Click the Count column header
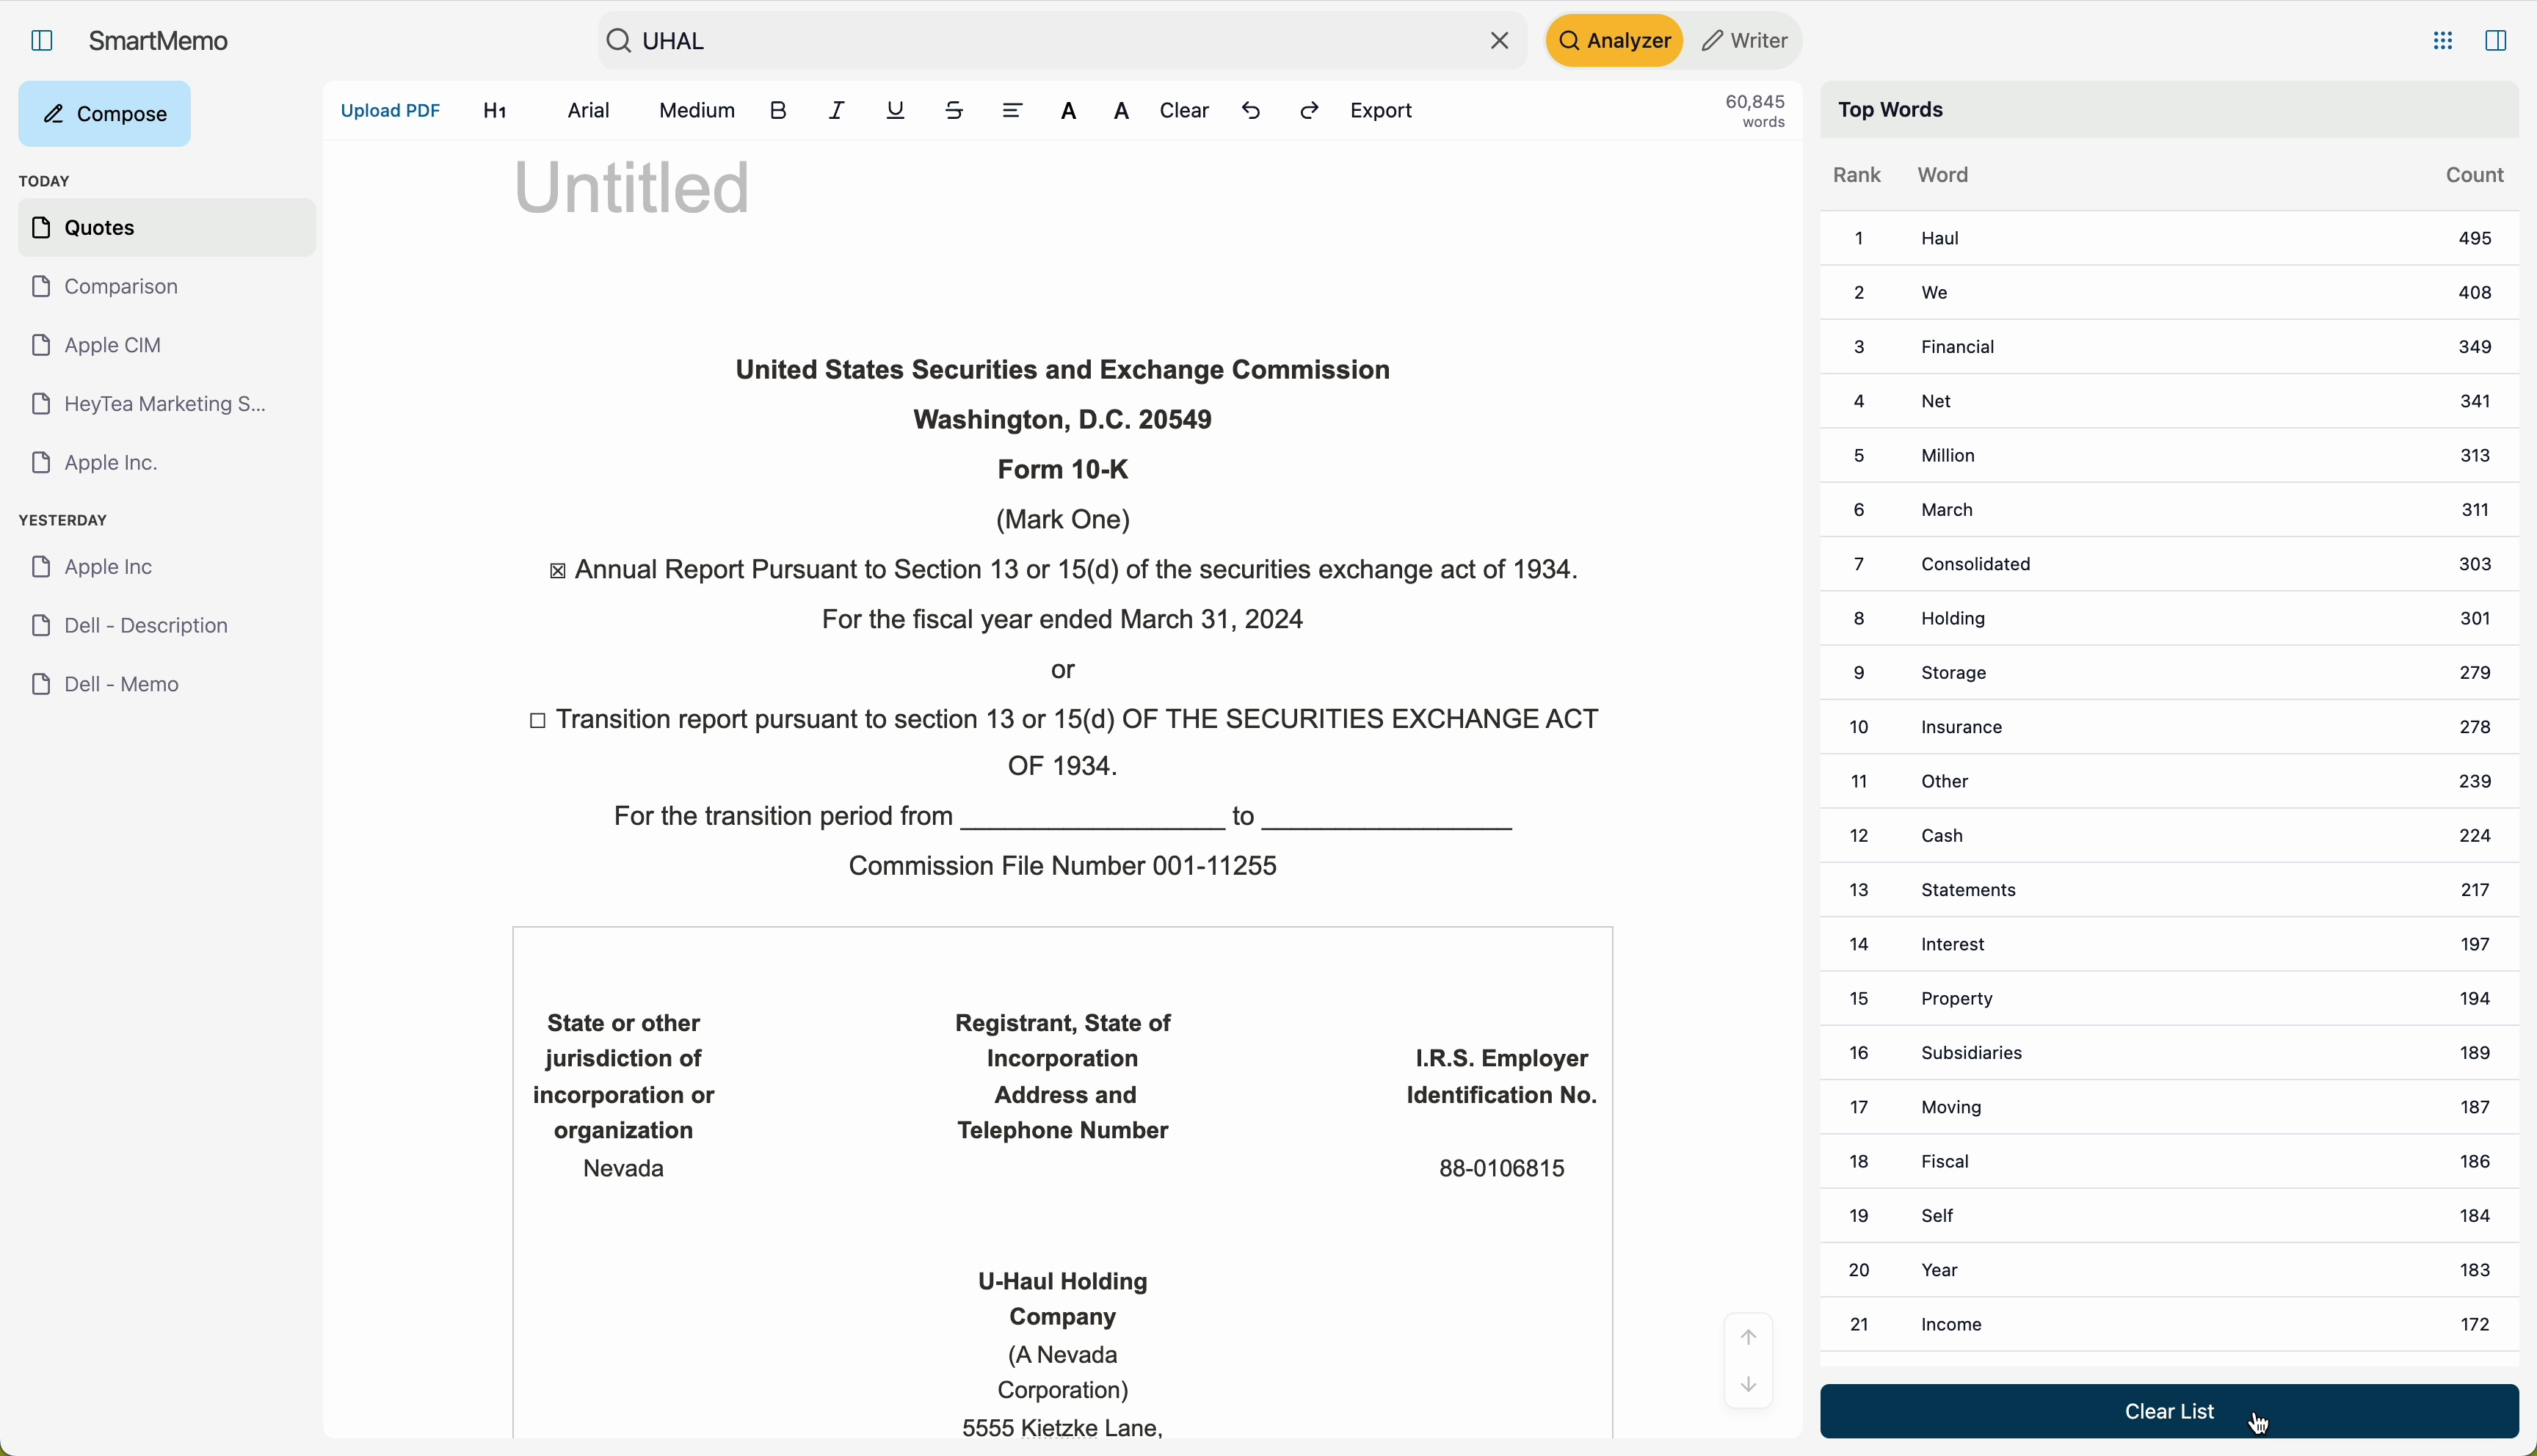 pos(2474,176)
